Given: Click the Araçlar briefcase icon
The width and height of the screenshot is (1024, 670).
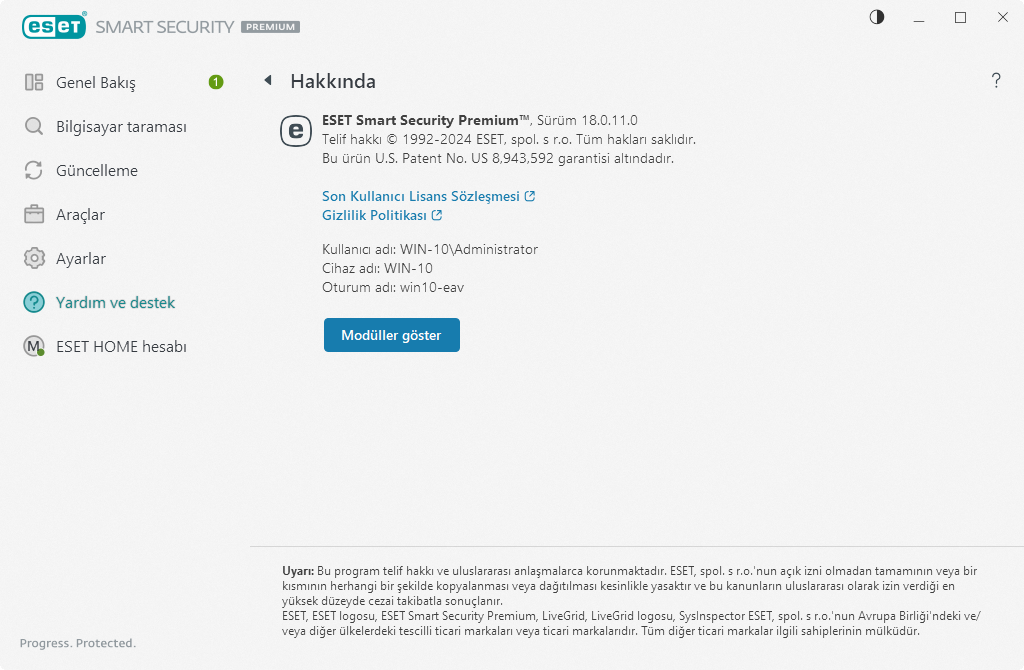Looking at the screenshot, I should (34, 214).
